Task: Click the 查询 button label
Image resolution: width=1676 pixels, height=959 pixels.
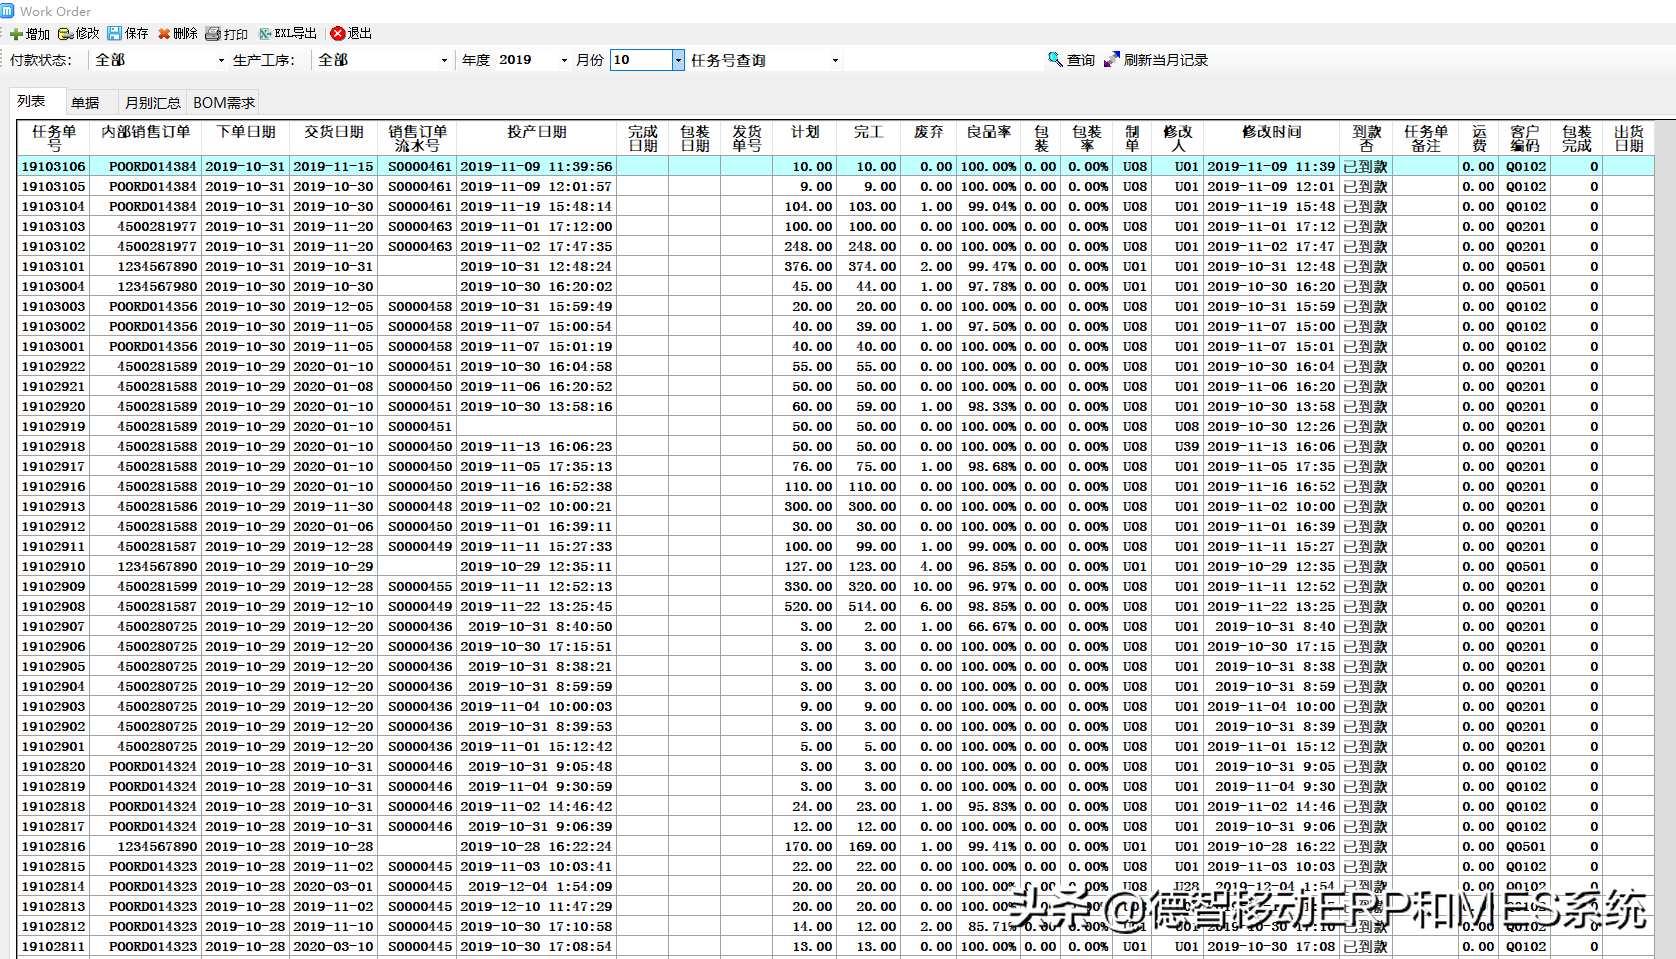Action: click(1081, 60)
